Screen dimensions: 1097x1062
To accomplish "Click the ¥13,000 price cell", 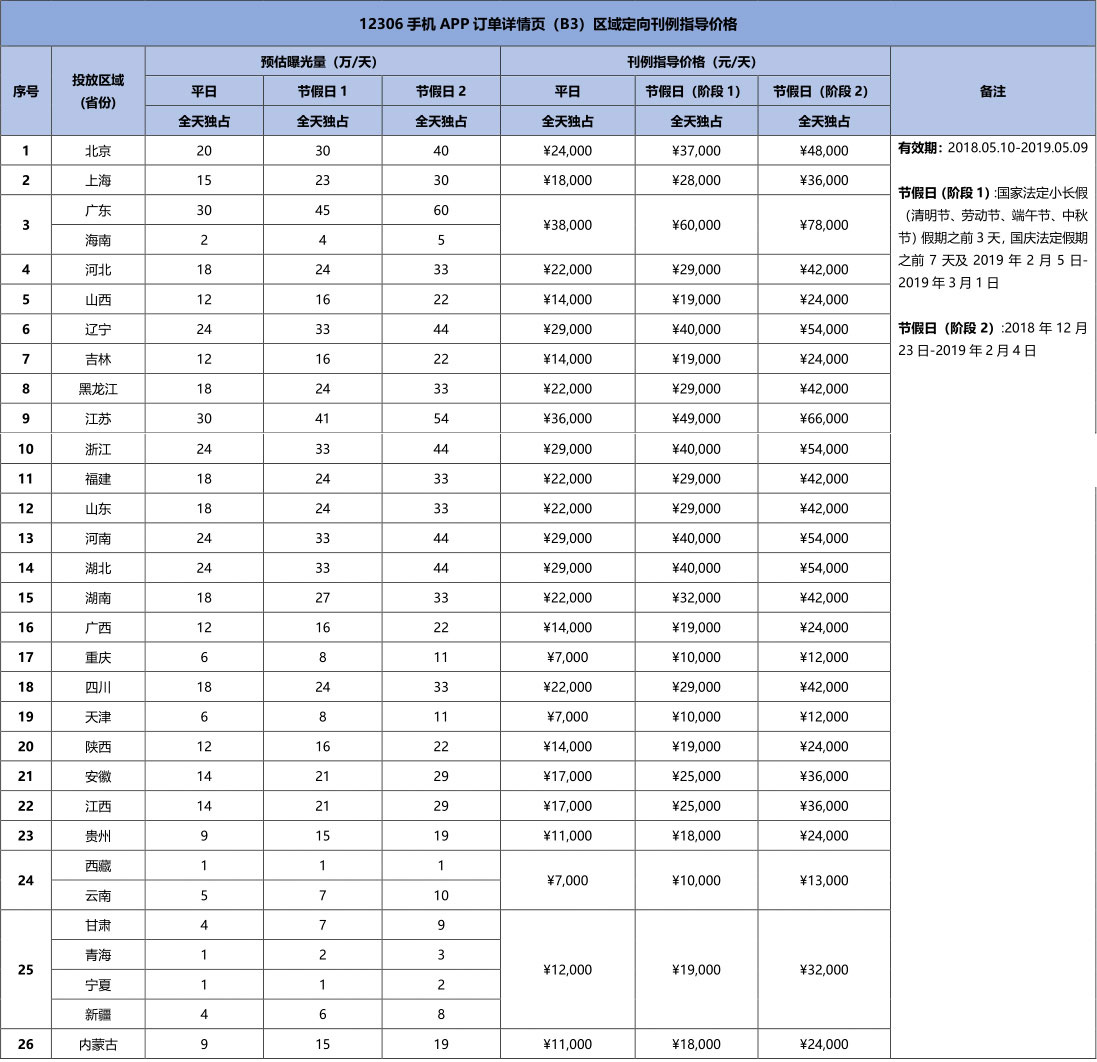I will click(824, 880).
